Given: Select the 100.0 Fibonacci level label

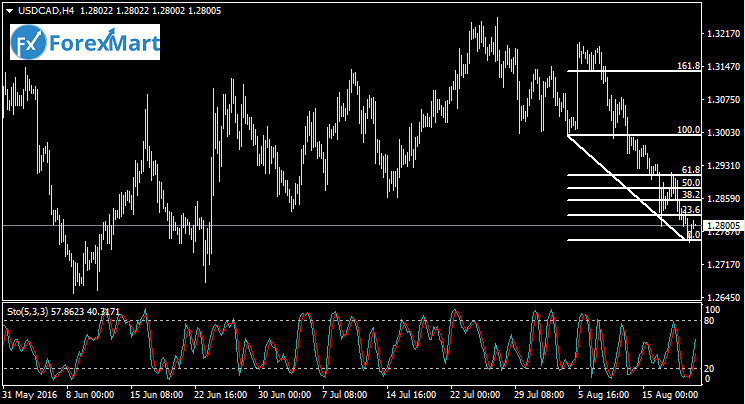Looking at the screenshot, I should [x=688, y=129].
